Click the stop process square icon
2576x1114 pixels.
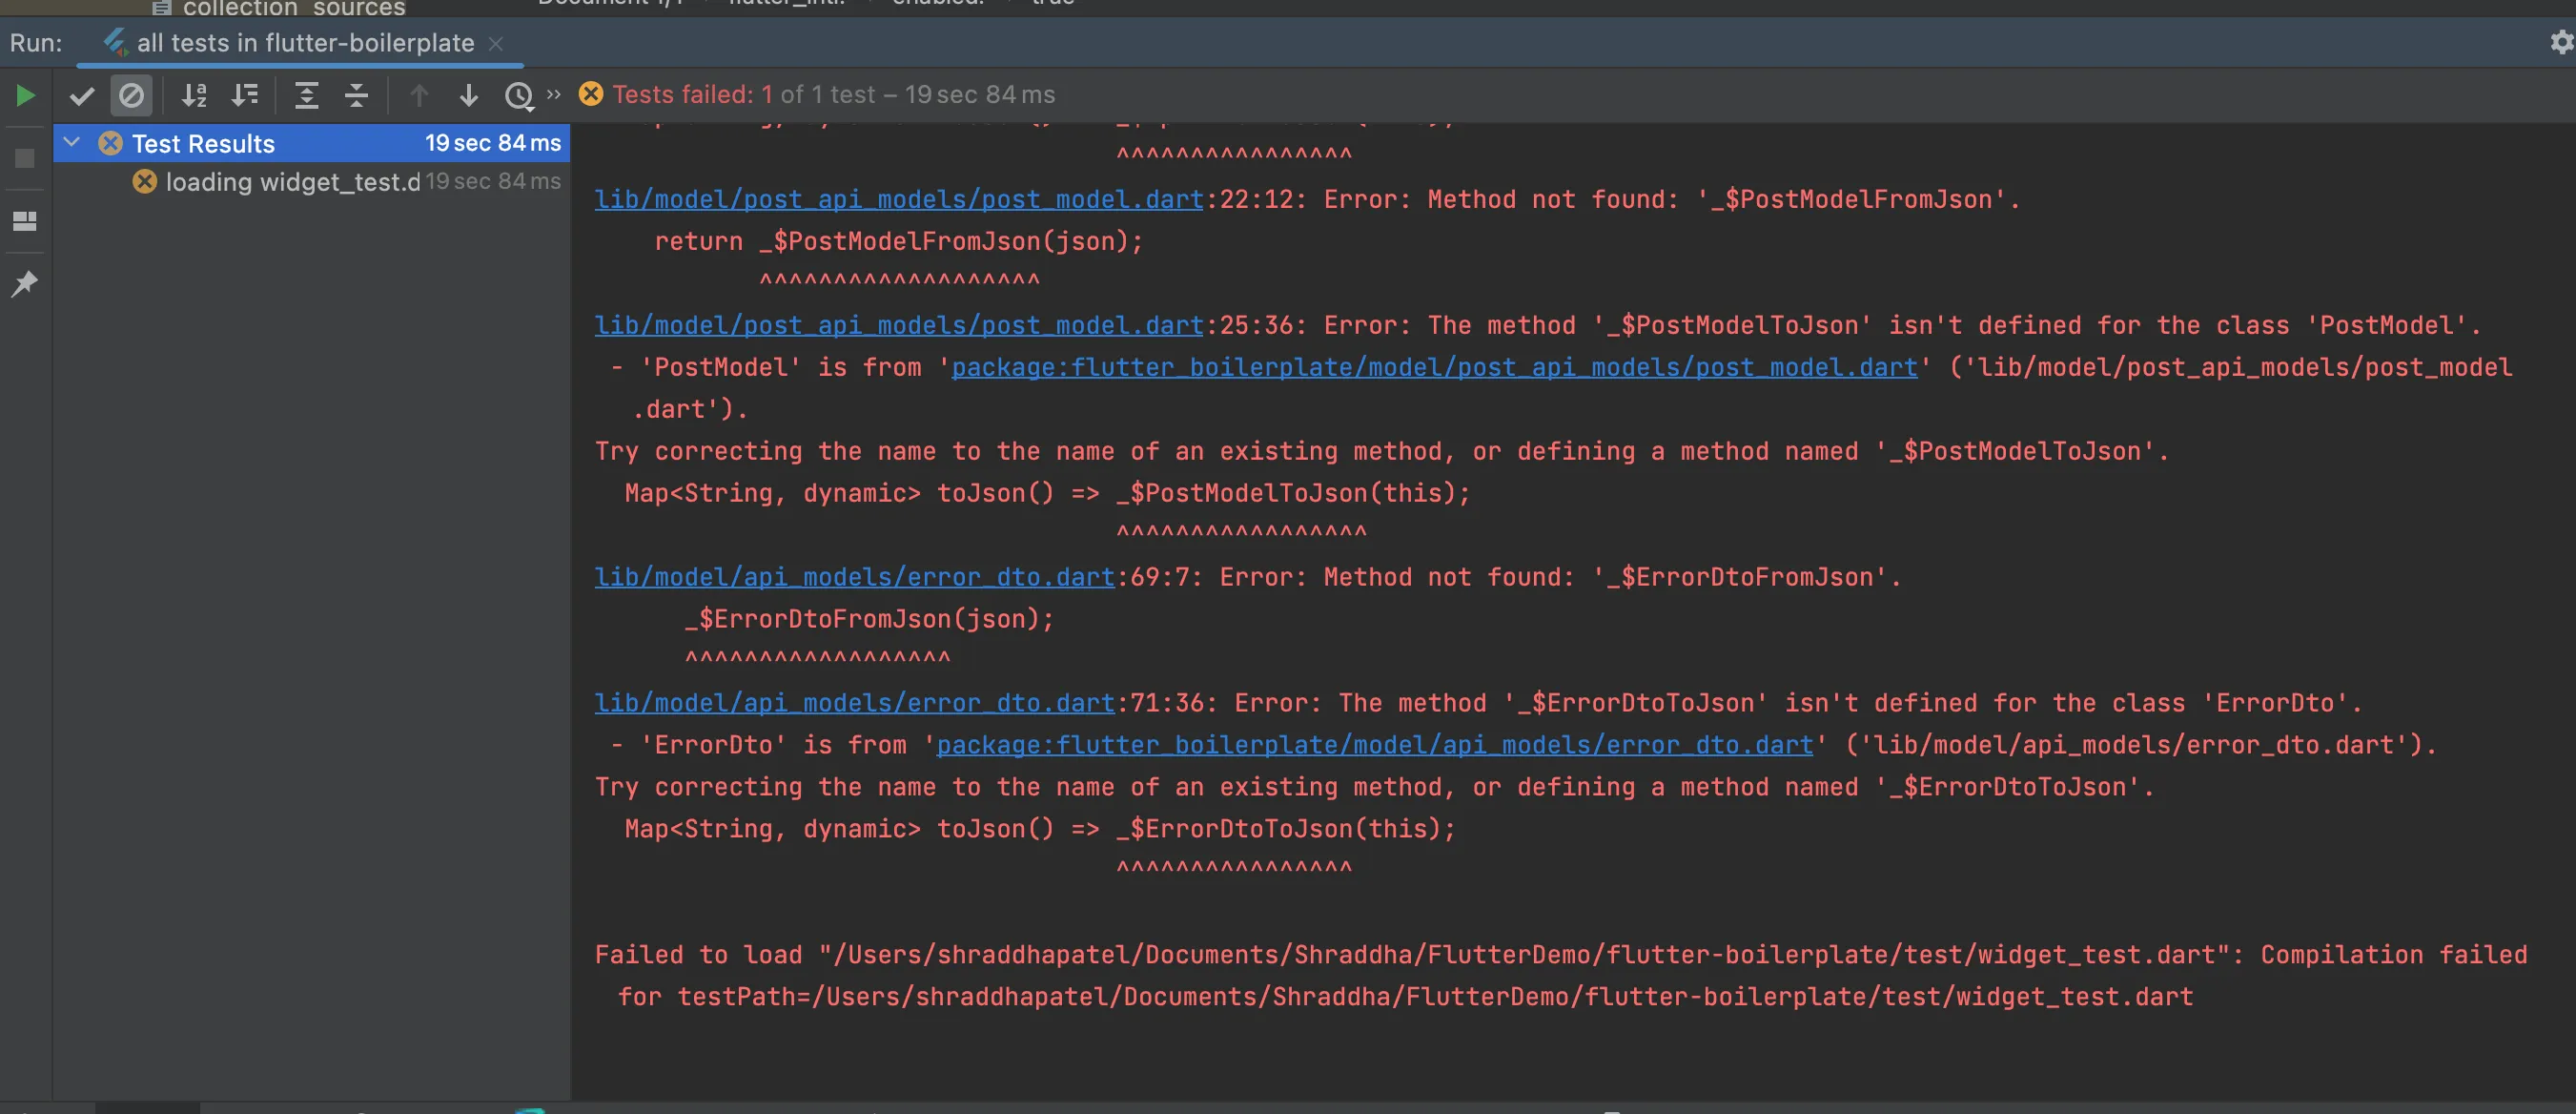[x=25, y=159]
